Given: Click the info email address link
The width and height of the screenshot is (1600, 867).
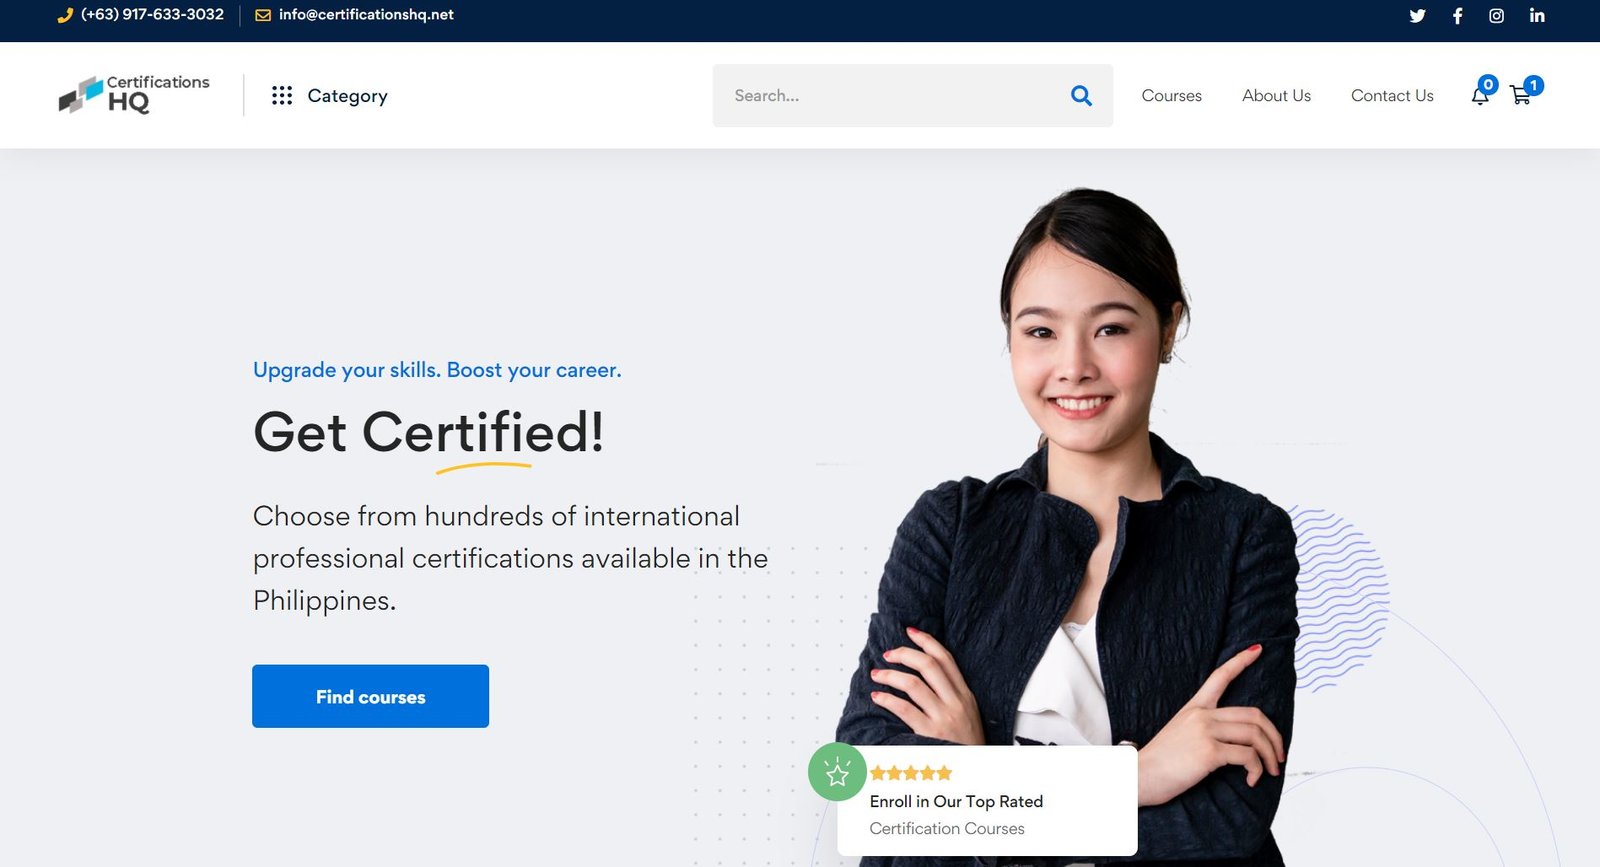Looking at the screenshot, I should click(366, 15).
